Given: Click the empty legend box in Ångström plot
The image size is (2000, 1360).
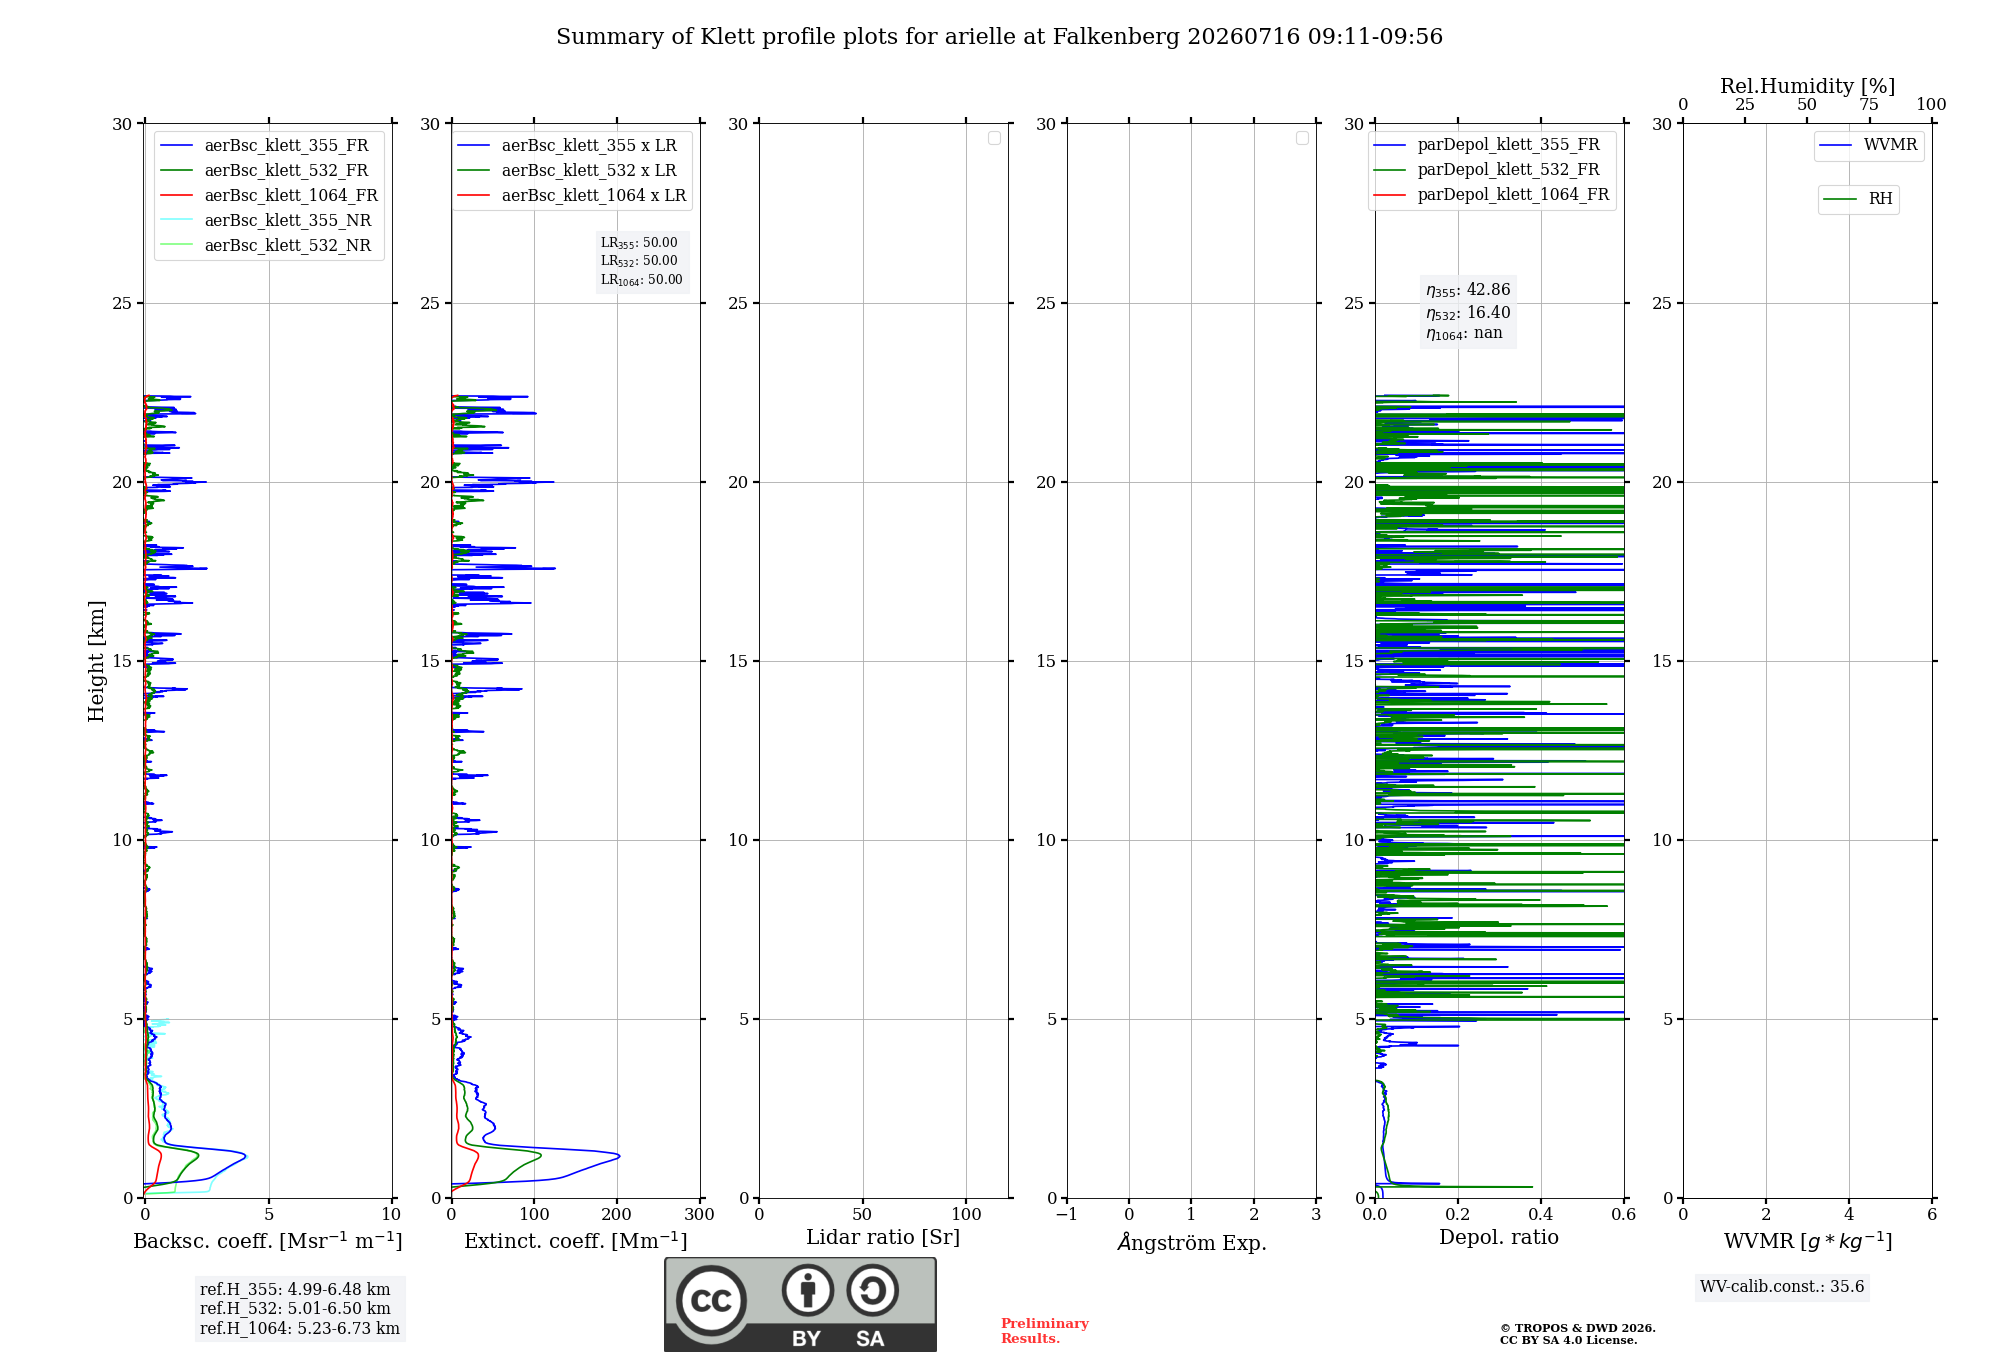Looking at the screenshot, I should [x=1302, y=138].
